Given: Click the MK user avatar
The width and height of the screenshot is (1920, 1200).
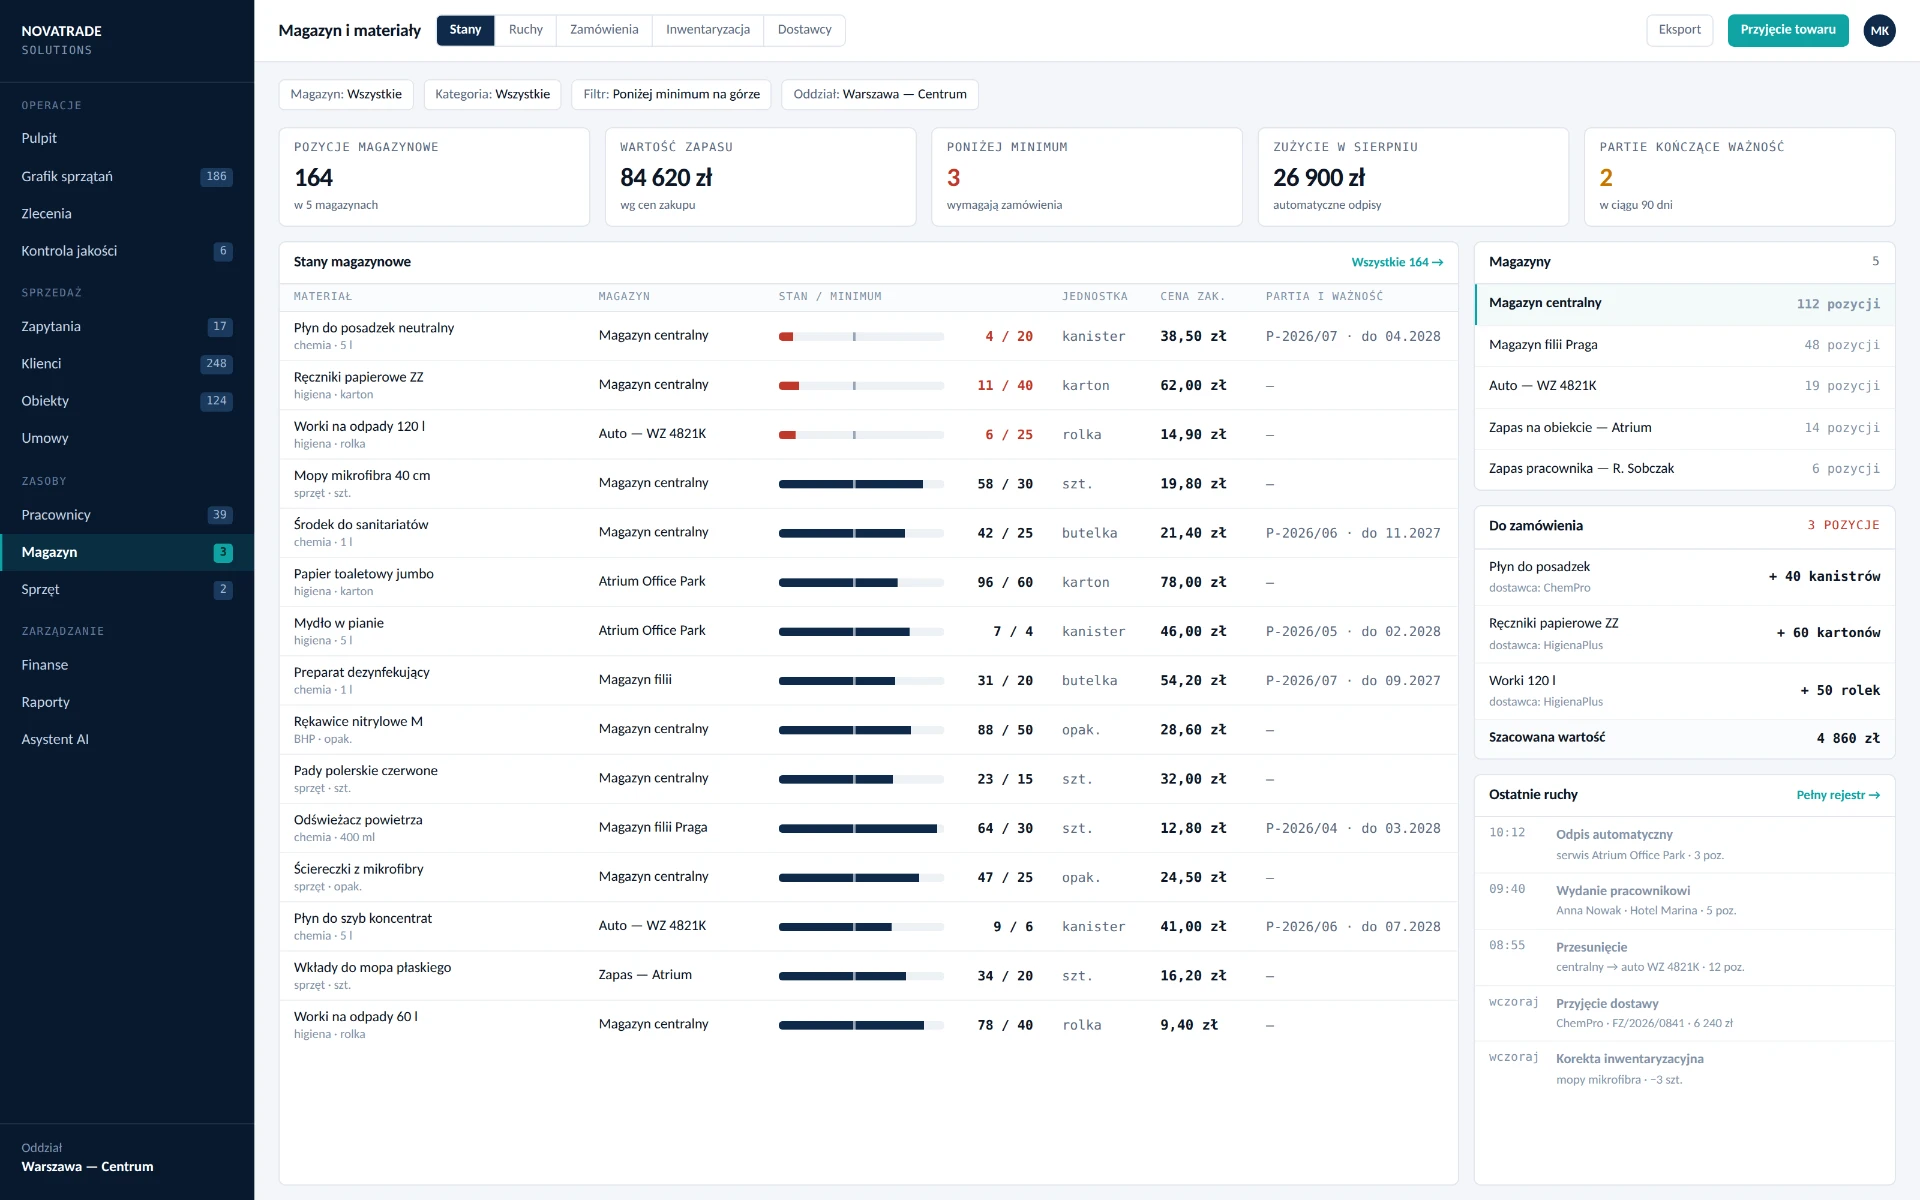Looking at the screenshot, I should (x=1879, y=30).
